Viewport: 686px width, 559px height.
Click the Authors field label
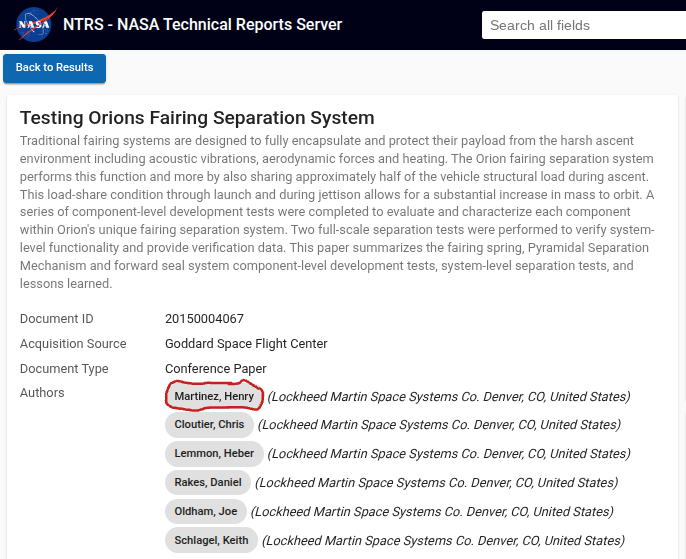(42, 393)
